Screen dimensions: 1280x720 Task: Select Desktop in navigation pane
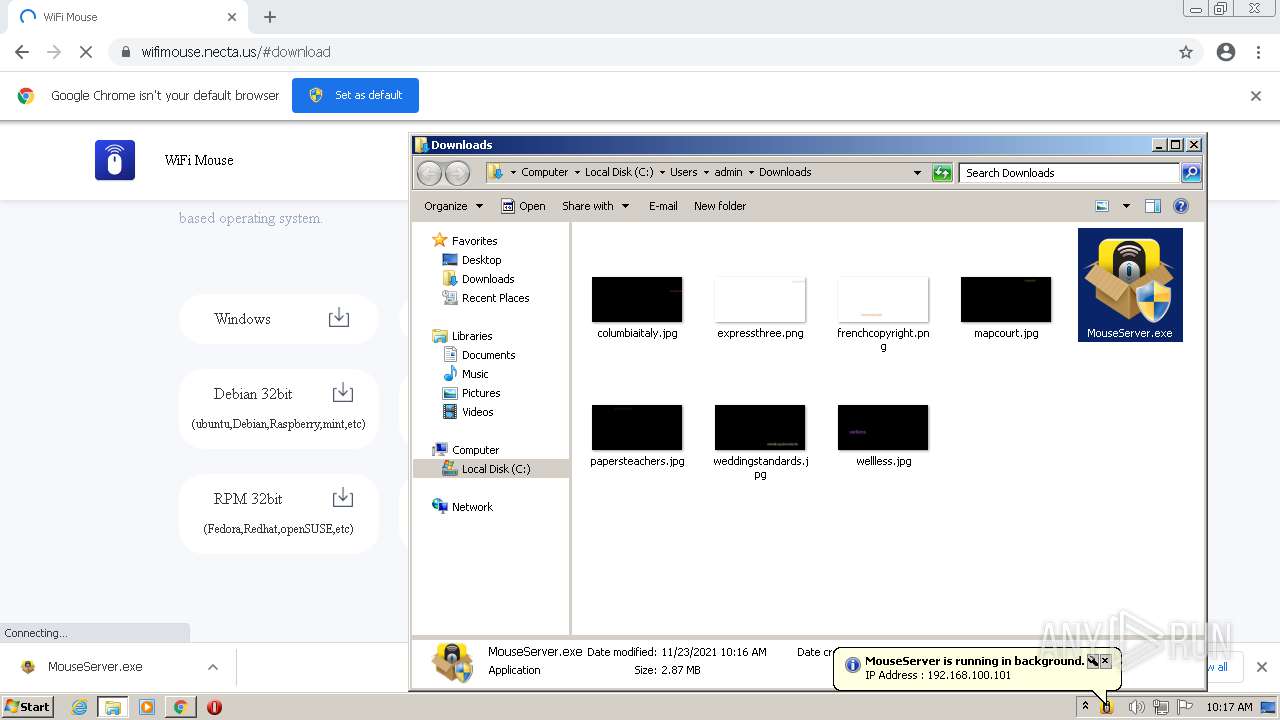click(481, 260)
